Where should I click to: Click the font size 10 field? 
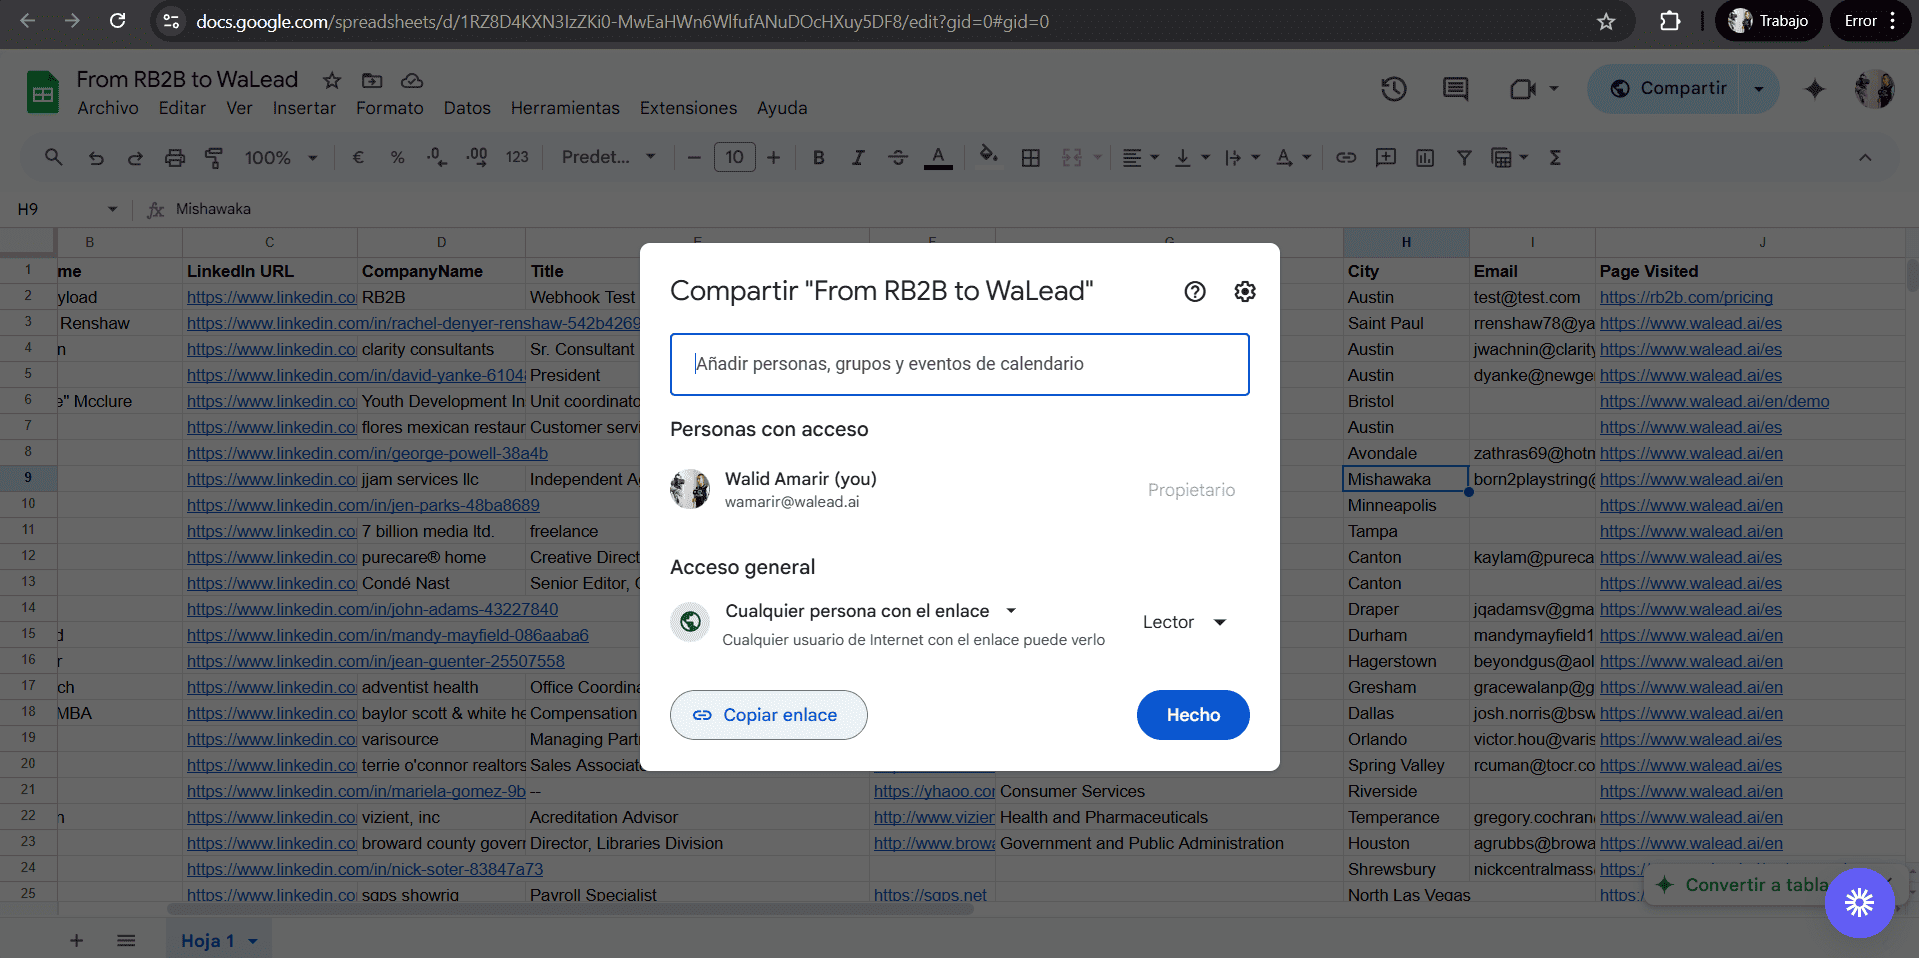[734, 157]
